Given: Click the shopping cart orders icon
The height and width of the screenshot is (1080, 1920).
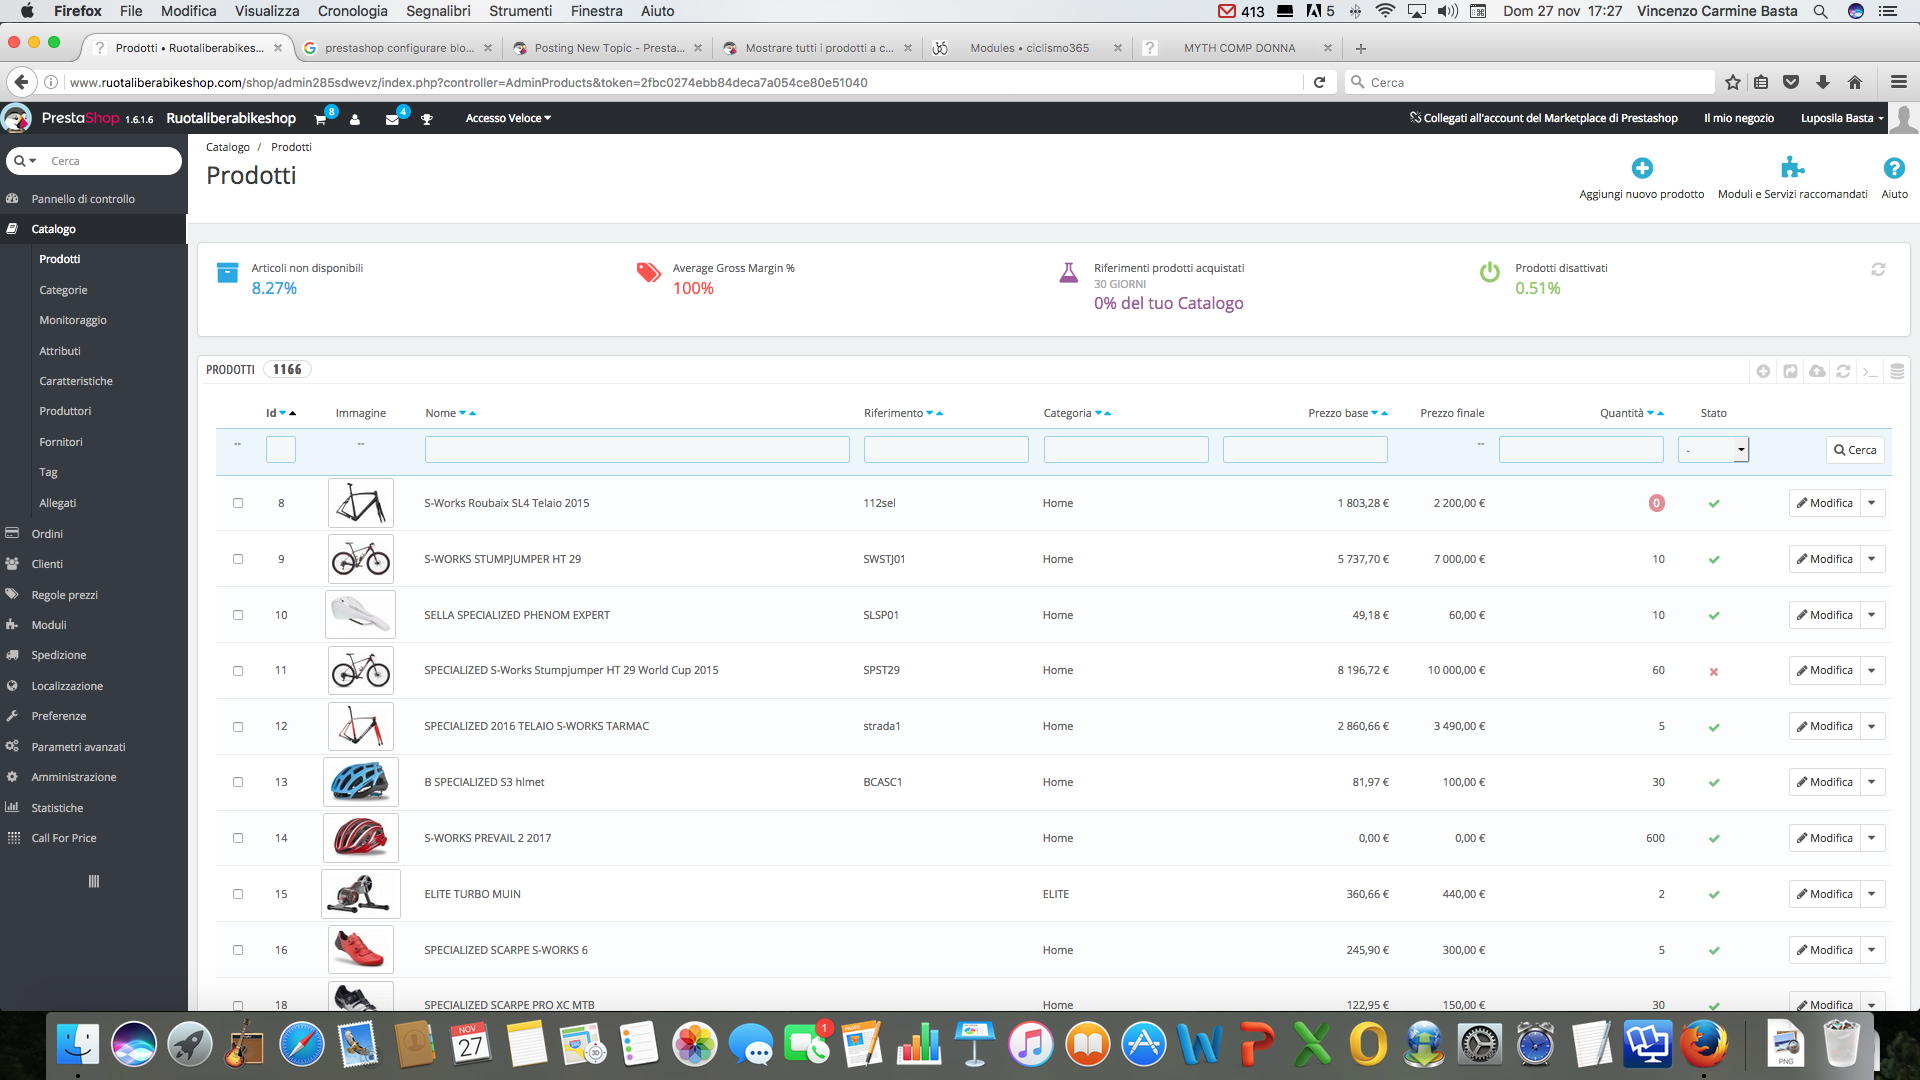Looking at the screenshot, I should coord(320,119).
